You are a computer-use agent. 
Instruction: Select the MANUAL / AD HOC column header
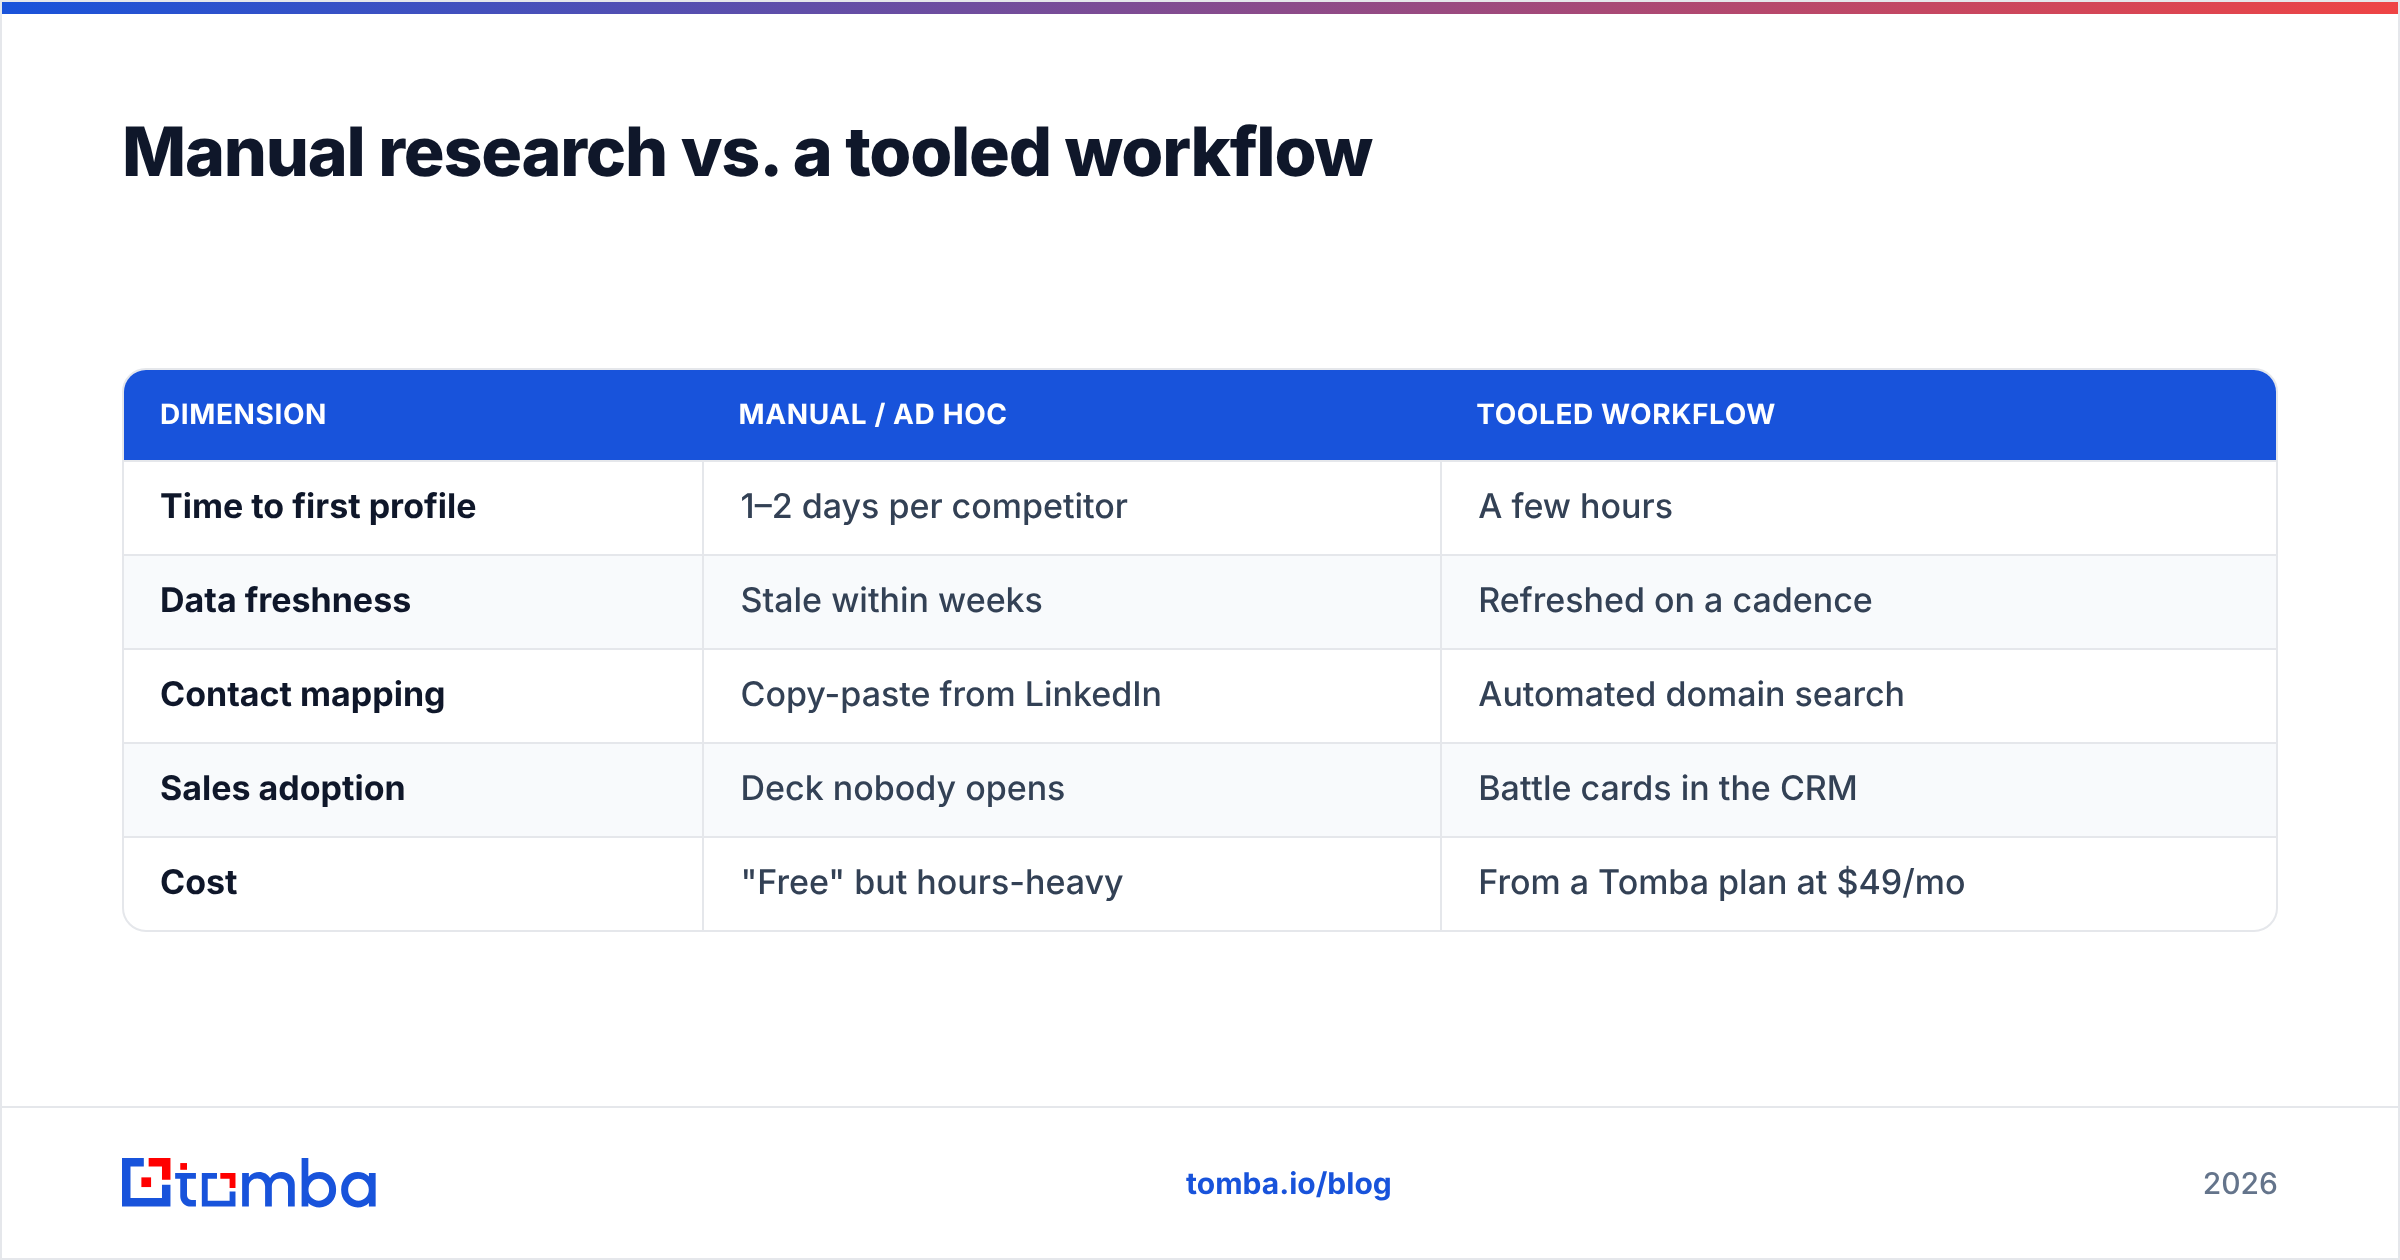tap(1072, 414)
